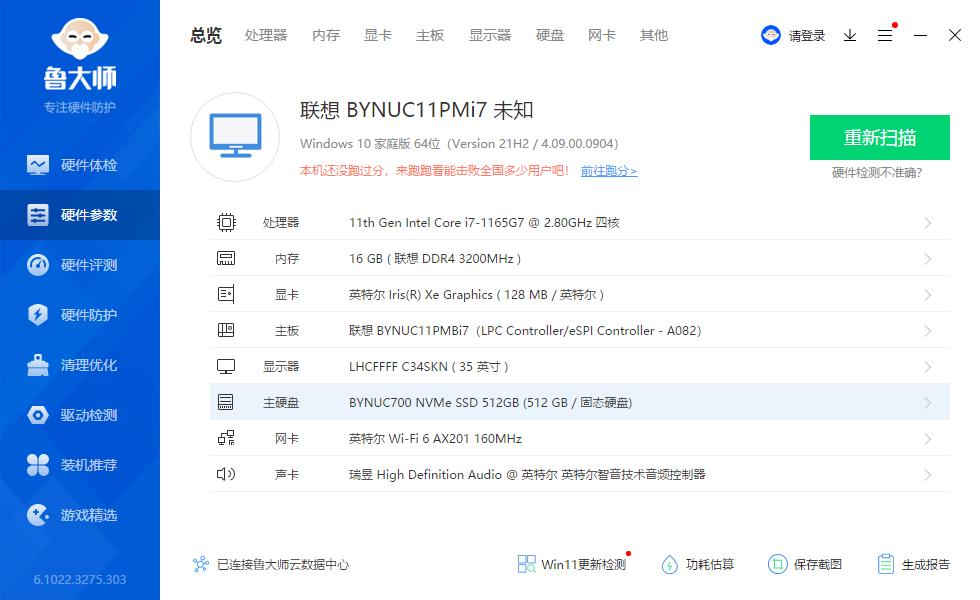The width and height of the screenshot is (980, 600).
Task: Click the green 重新扫描 rescan button
Action: coord(879,137)
